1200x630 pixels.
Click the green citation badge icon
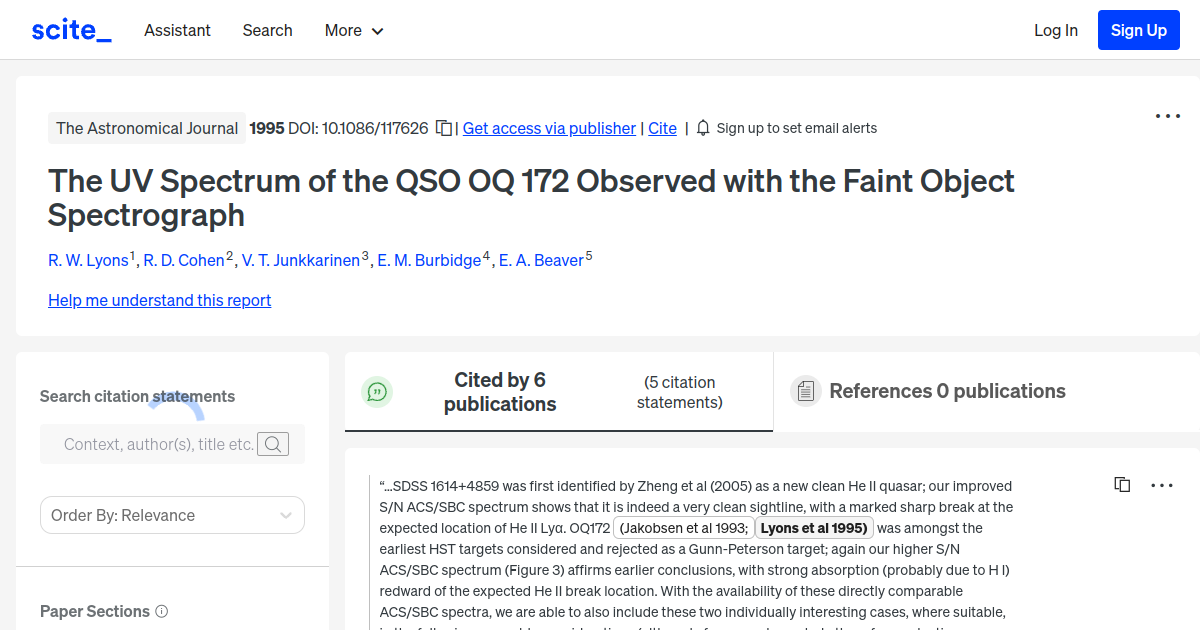click(377, 392)
